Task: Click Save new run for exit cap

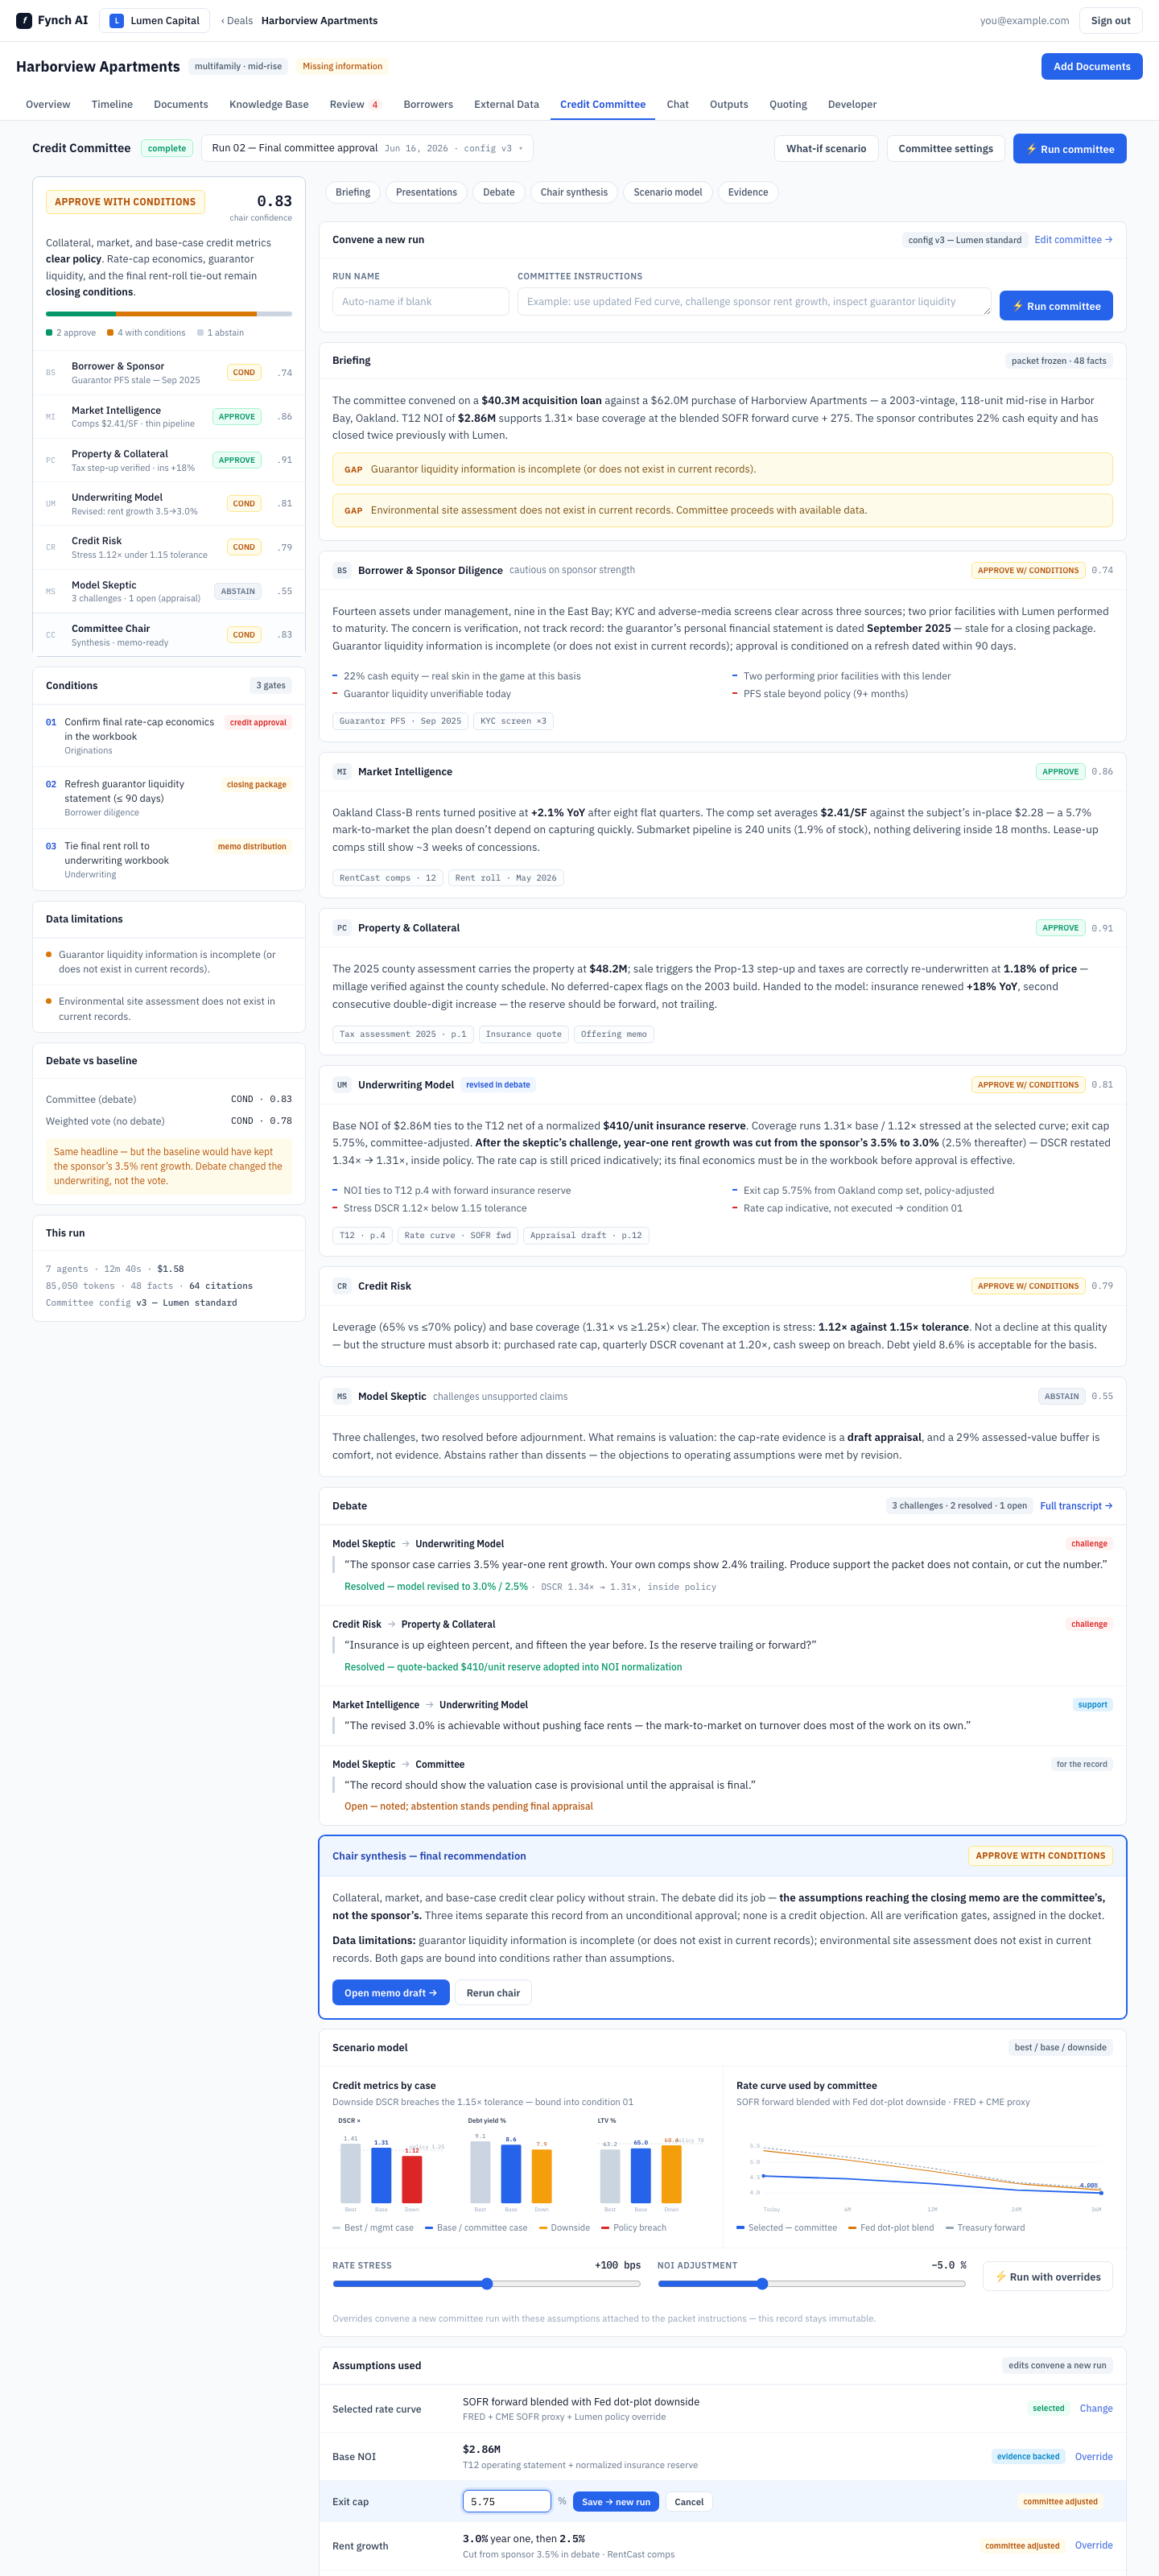Action: pos(616,2502)
